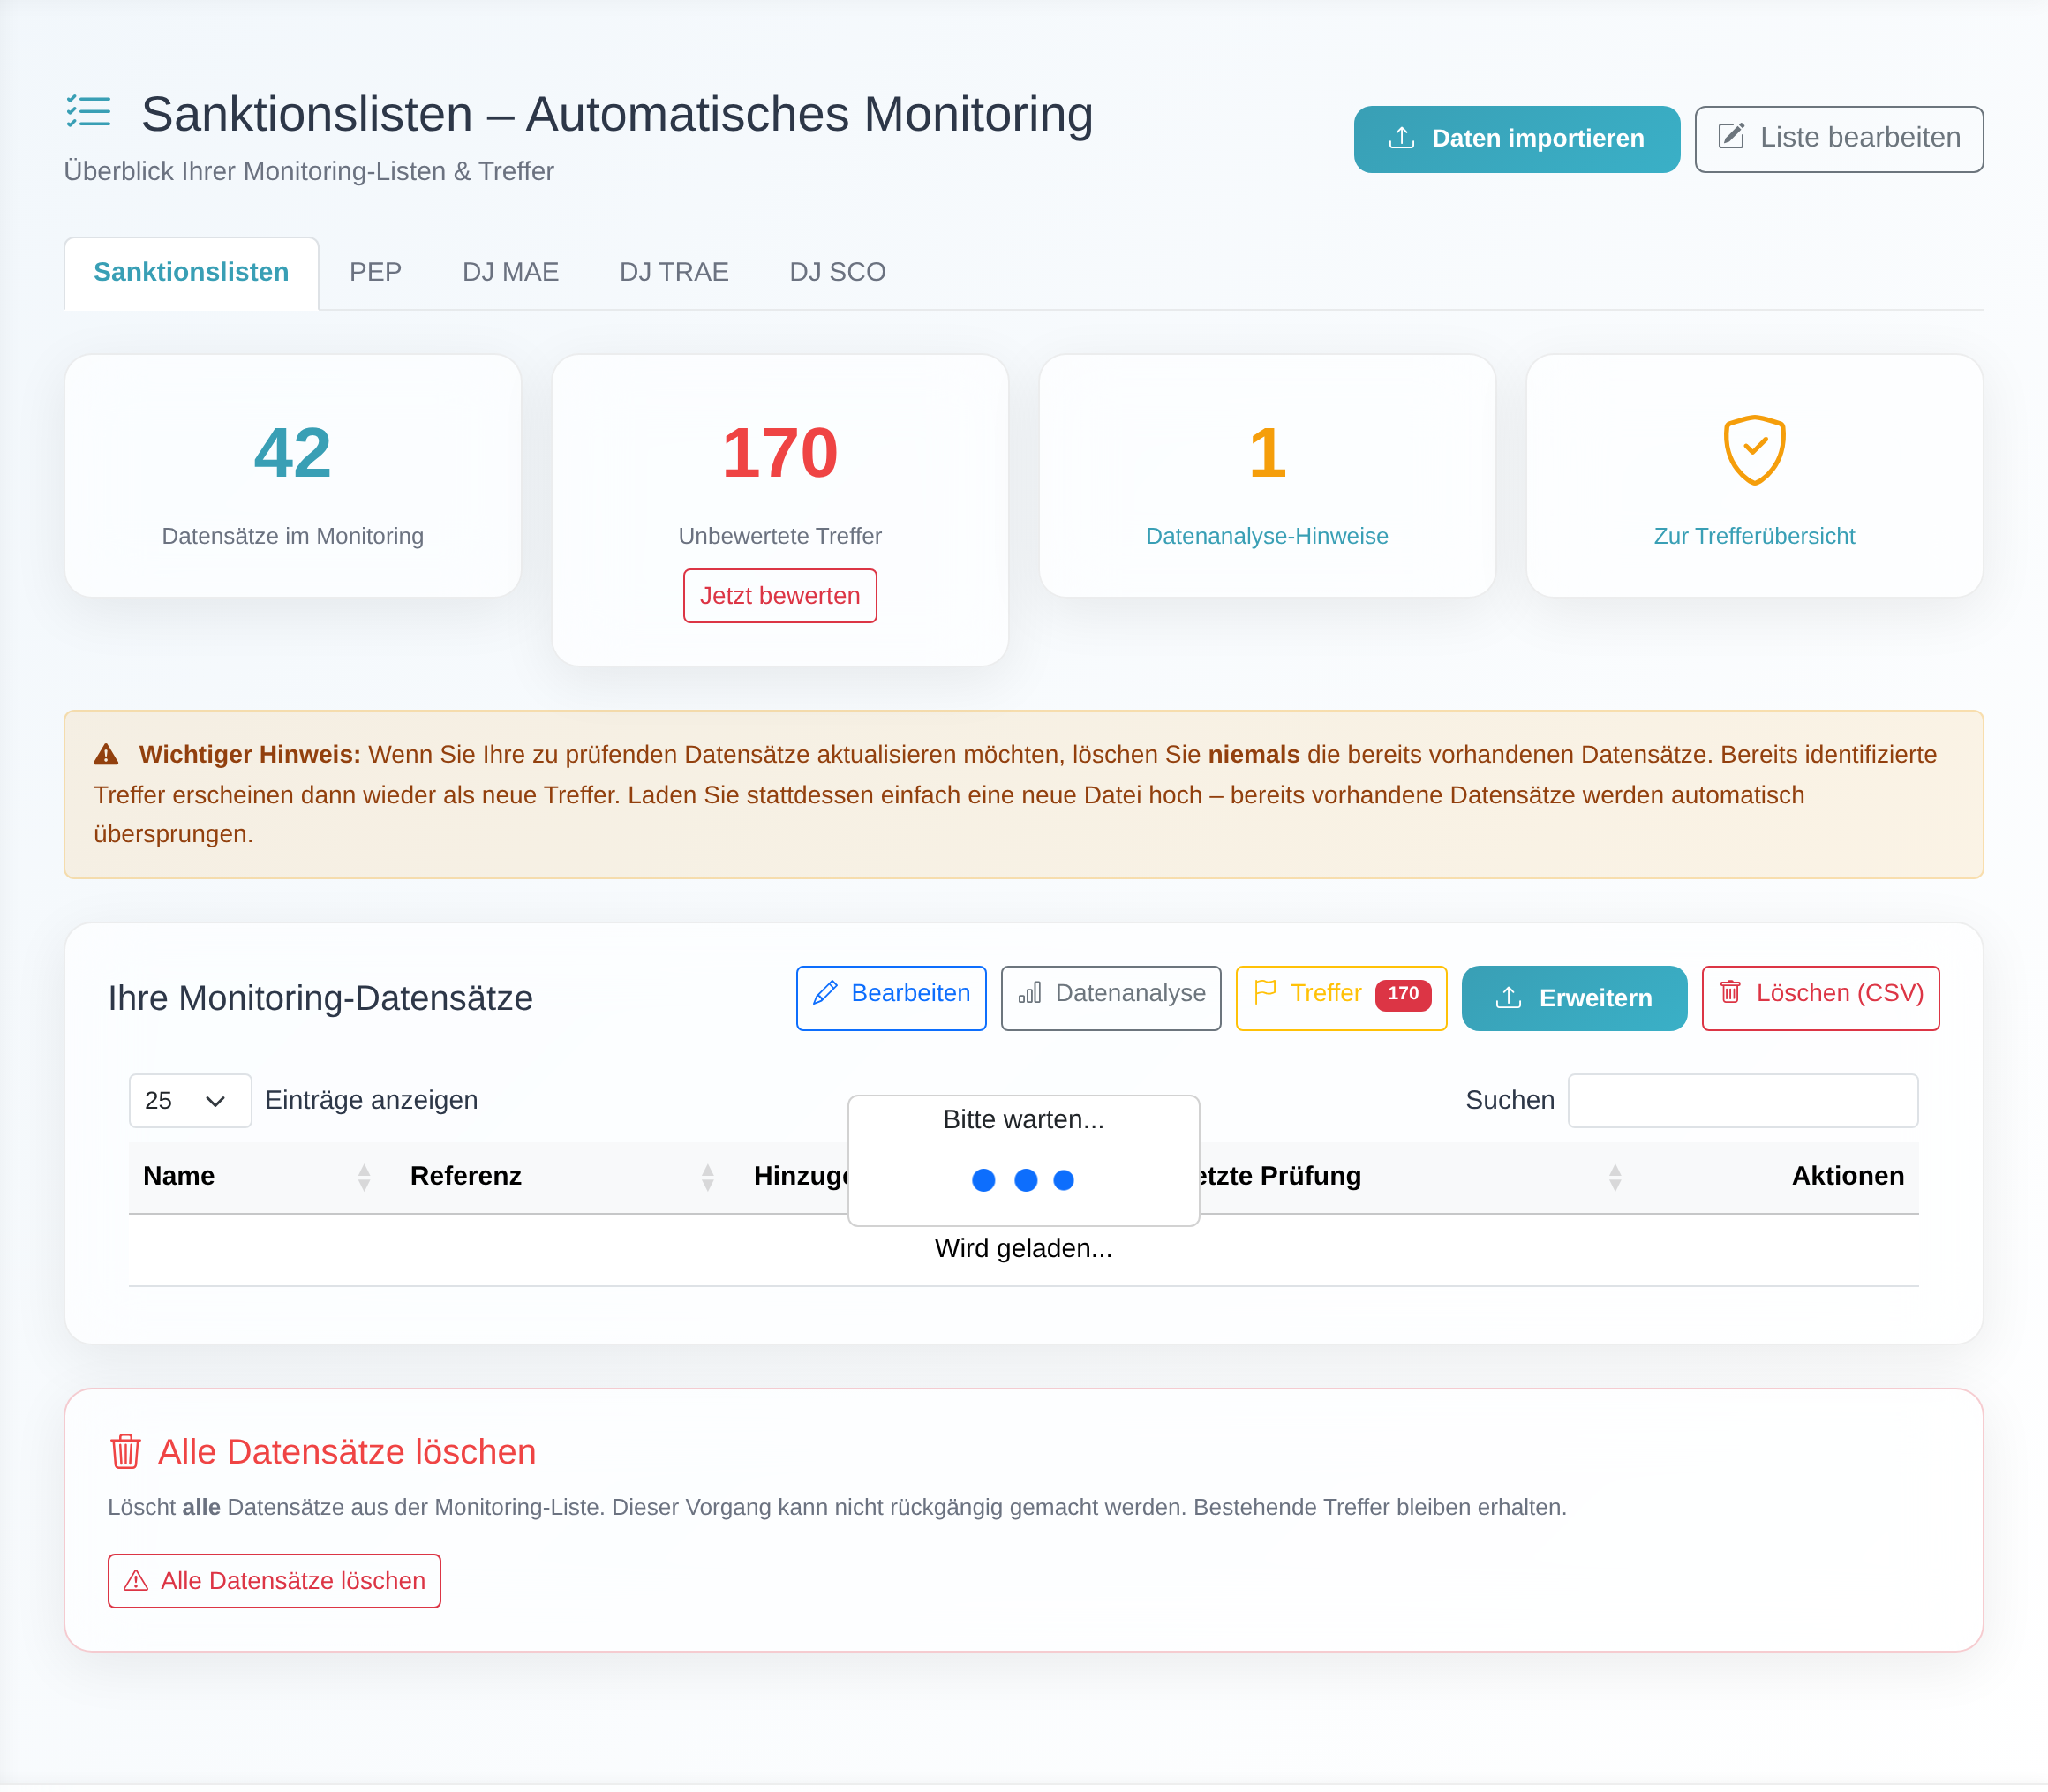This screenshot has height=1792, width=2048.
Task: Open the PEP tab
Action: click(x=375, y=272)
